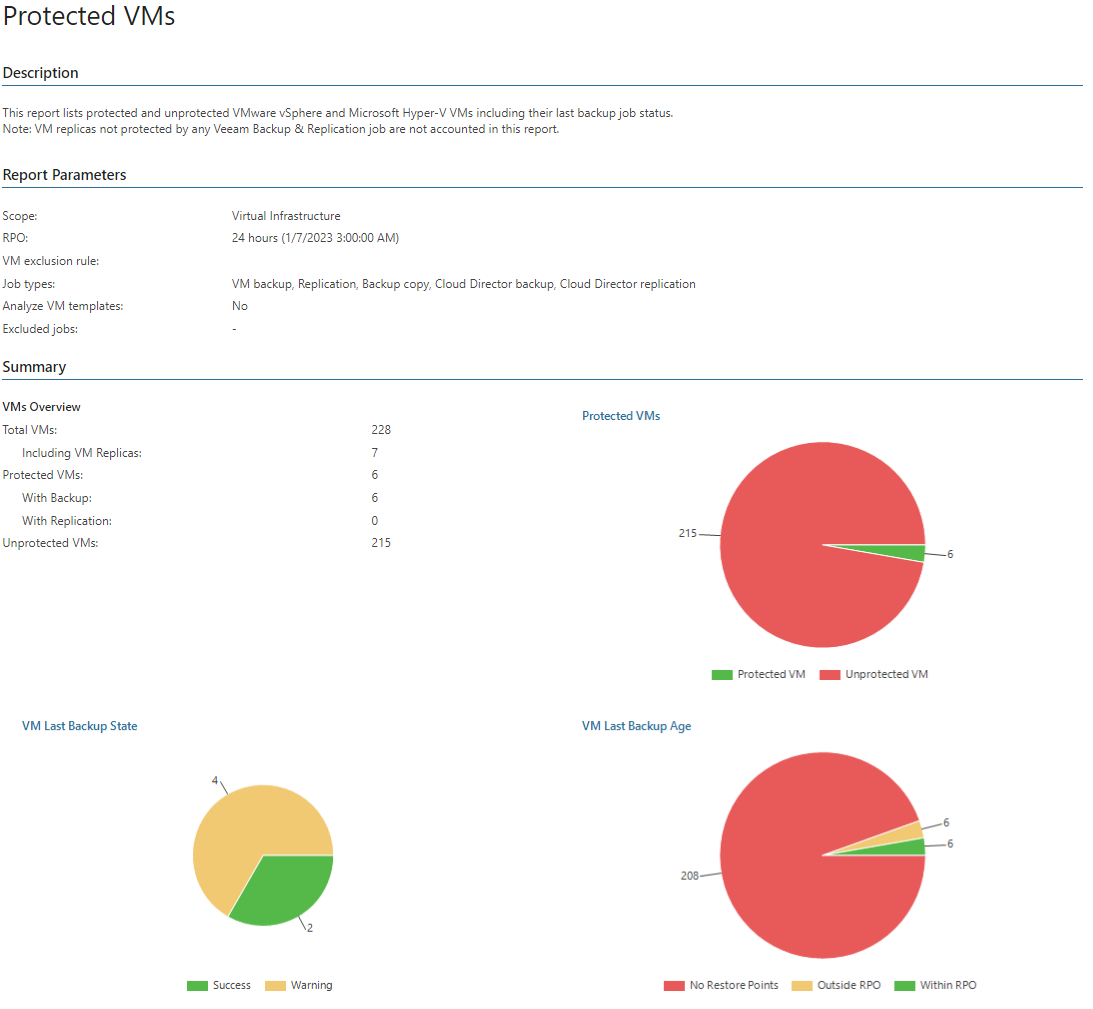Click the green Protected VM legend swatch
This screenshot has height=1009, width=1093.
[x=721, y=674]
